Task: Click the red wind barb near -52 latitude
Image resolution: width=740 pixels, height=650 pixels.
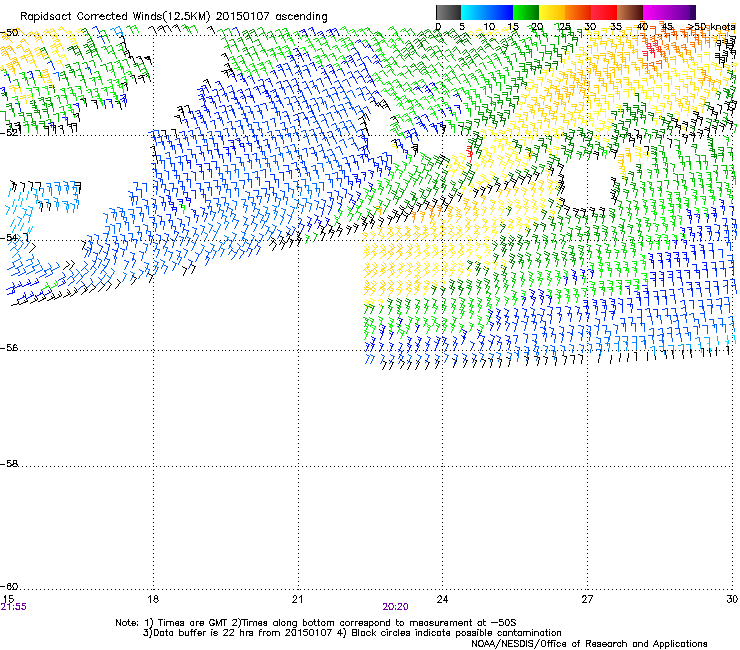Action: (x=470, y=153)
